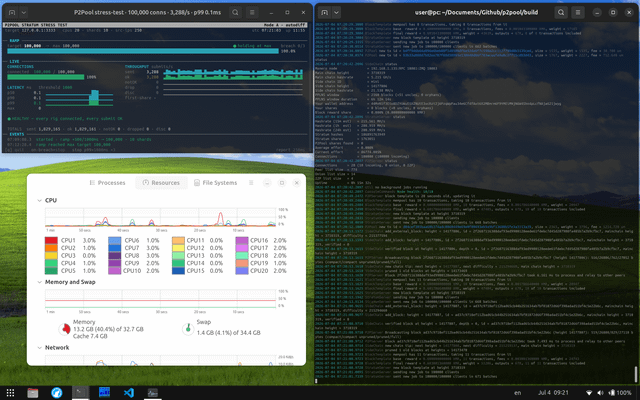Open hamburger menu in p2pool/build terminal

[x=578, y=13]
